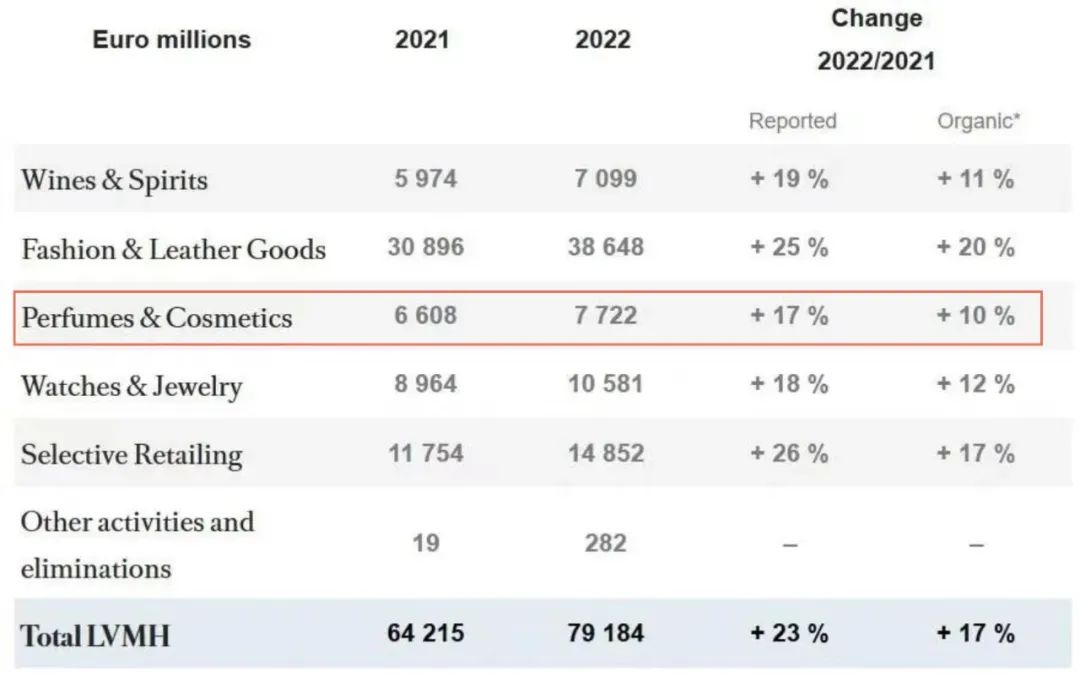1080x683 pixels.
Task: Select the + 23 % total reported change
Action: click(x=789, y=633)
